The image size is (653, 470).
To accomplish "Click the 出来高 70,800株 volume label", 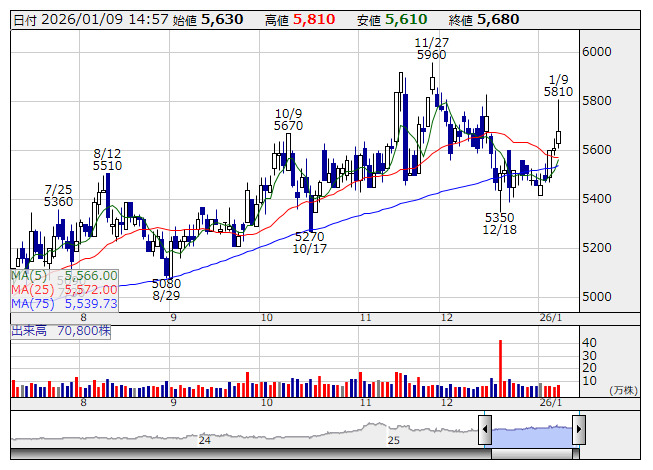I will 61,331.
